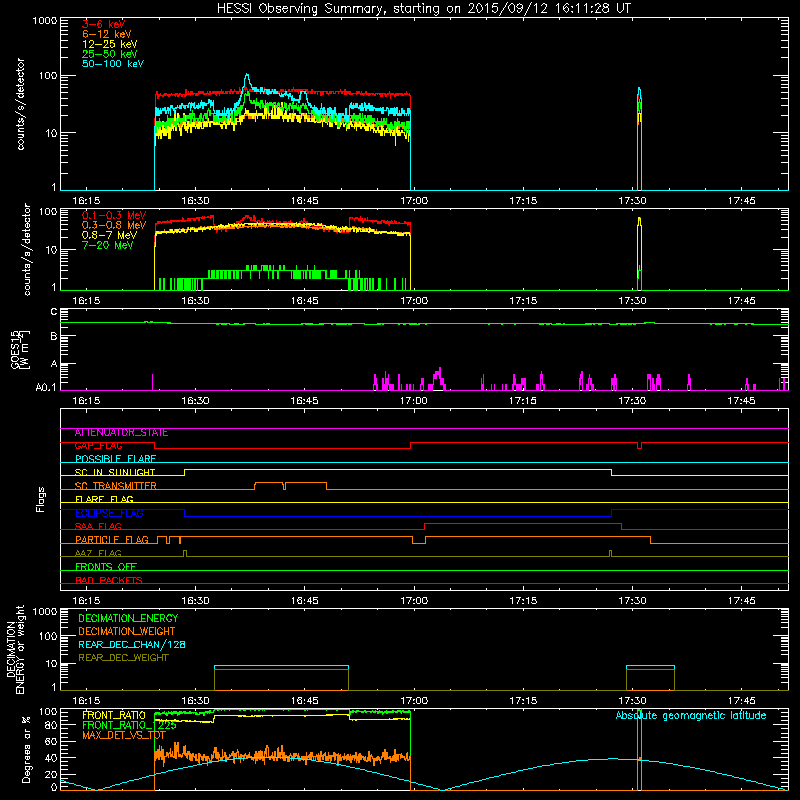Select the ATTENUATOR_STATE flag label

[x=121, y=433]
